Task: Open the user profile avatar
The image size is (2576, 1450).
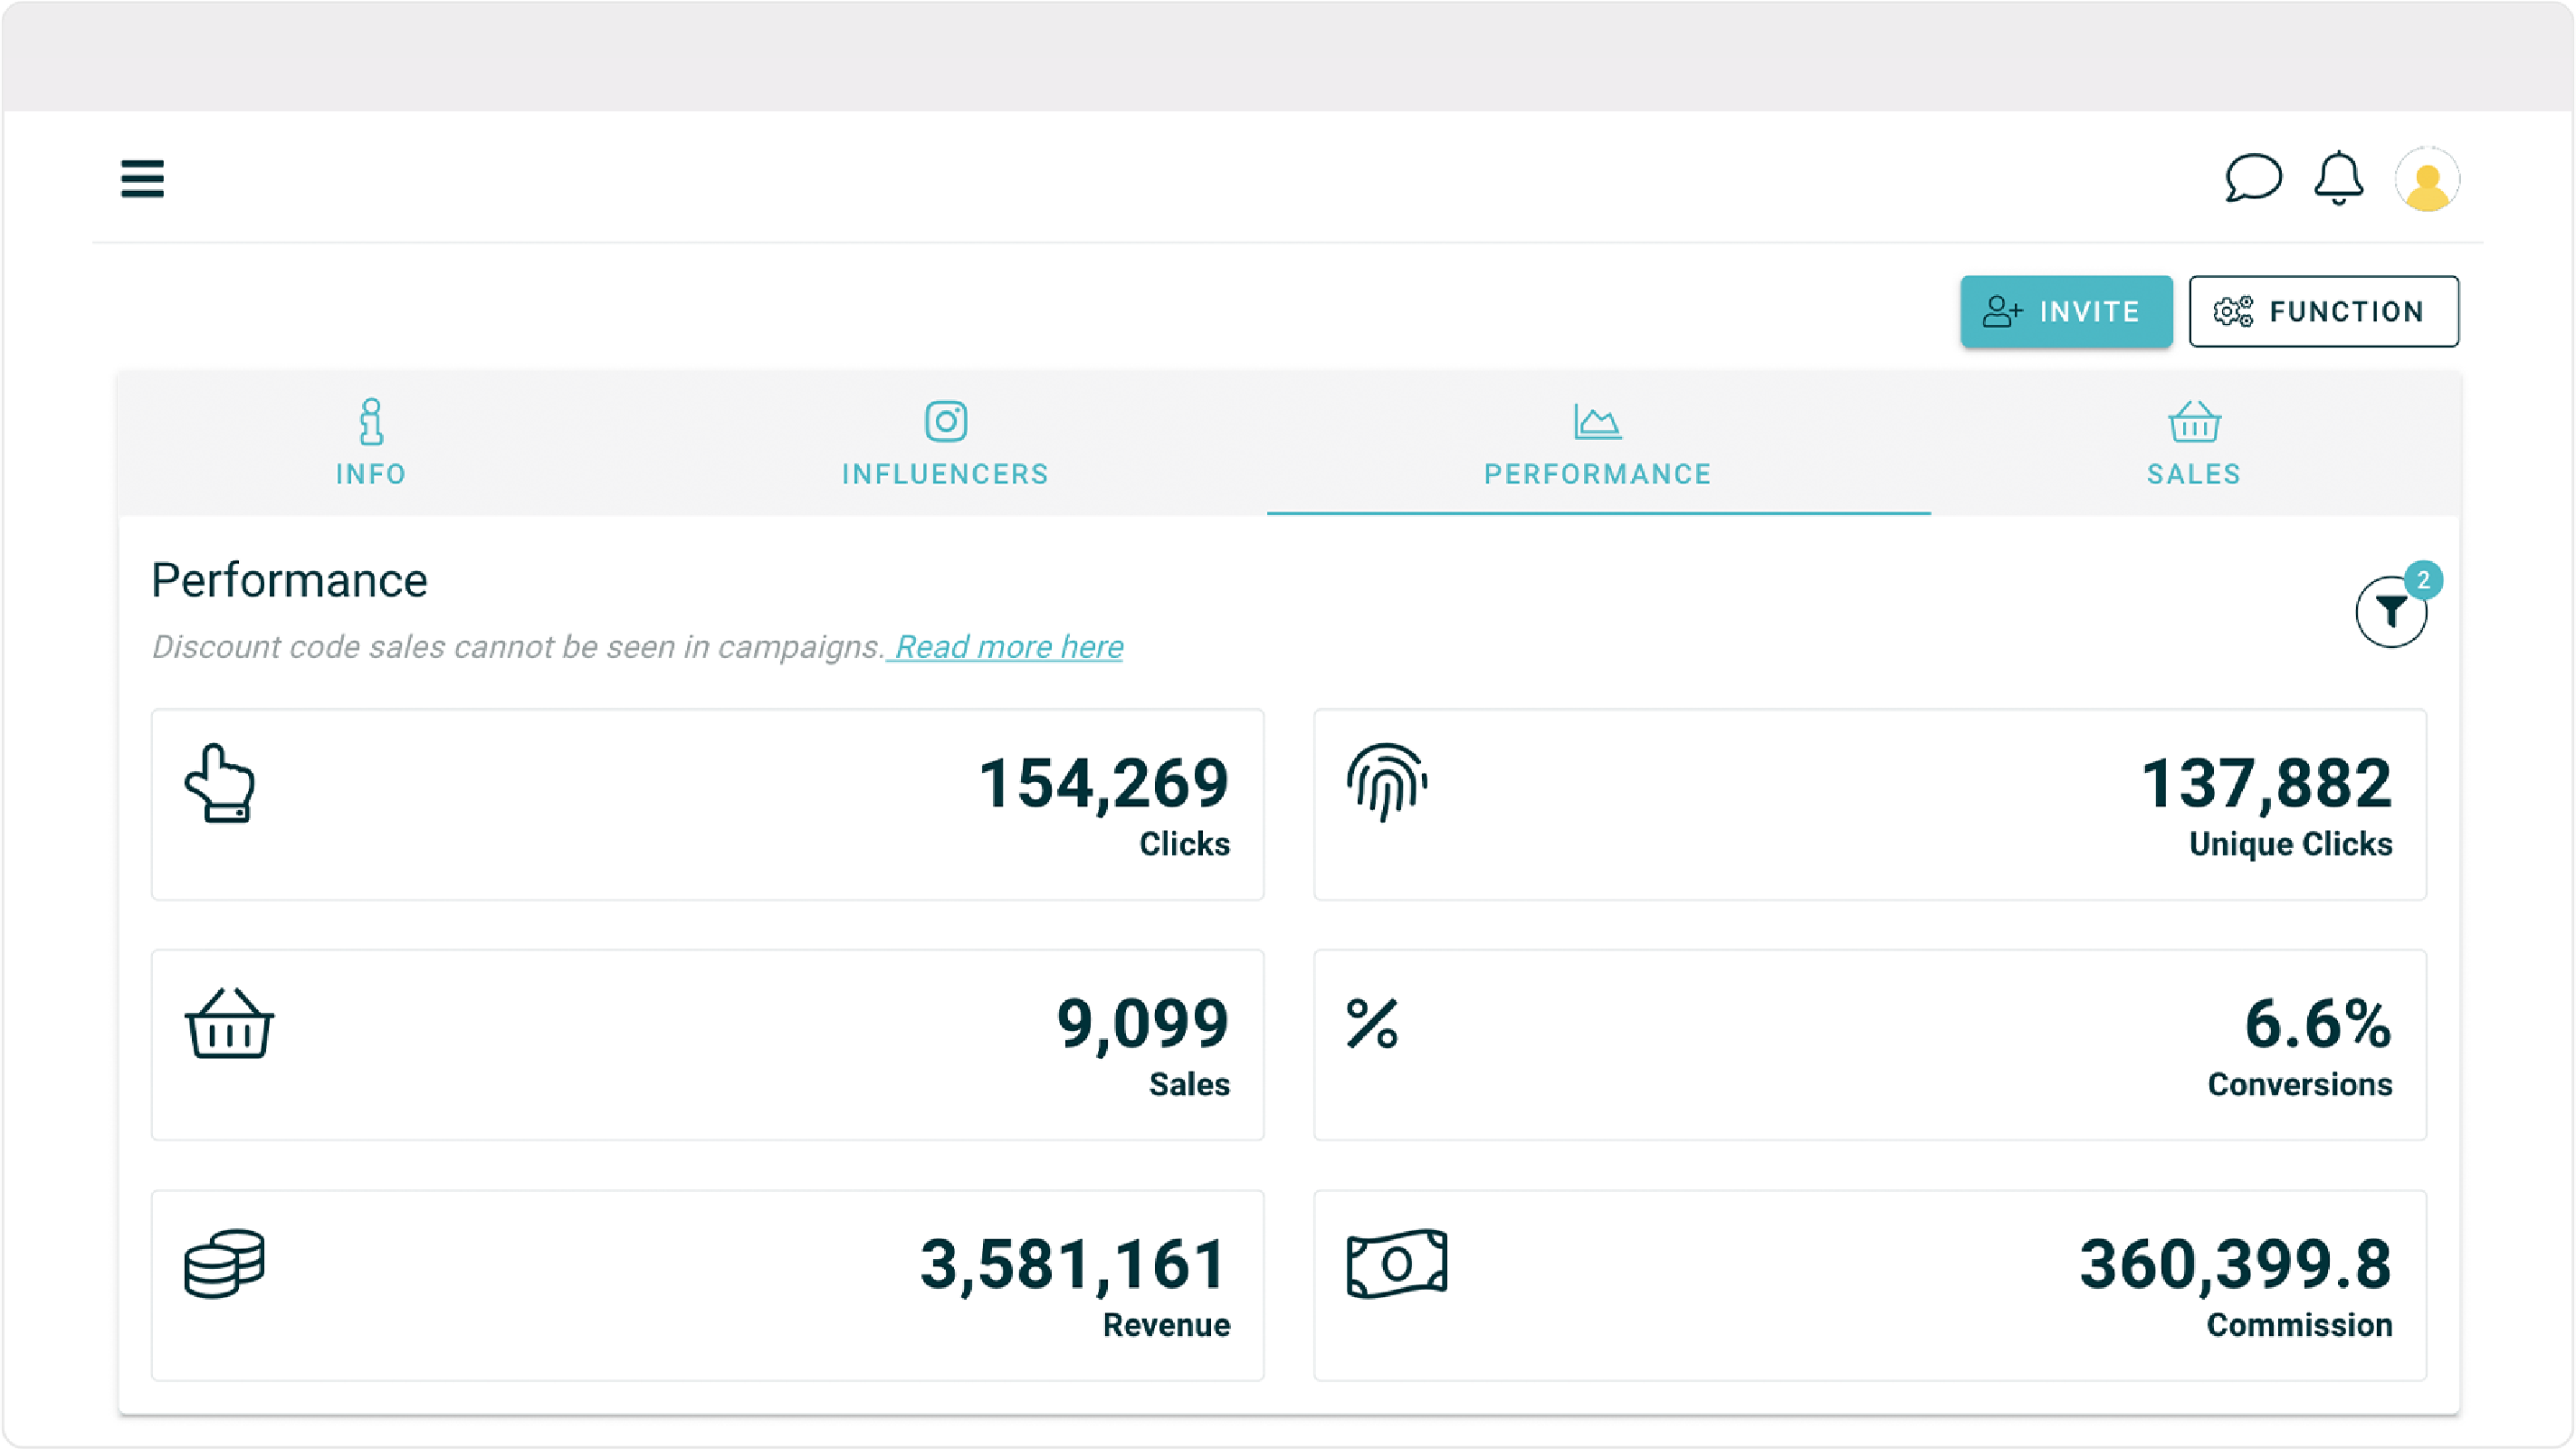Action: tap(2427, 181)
